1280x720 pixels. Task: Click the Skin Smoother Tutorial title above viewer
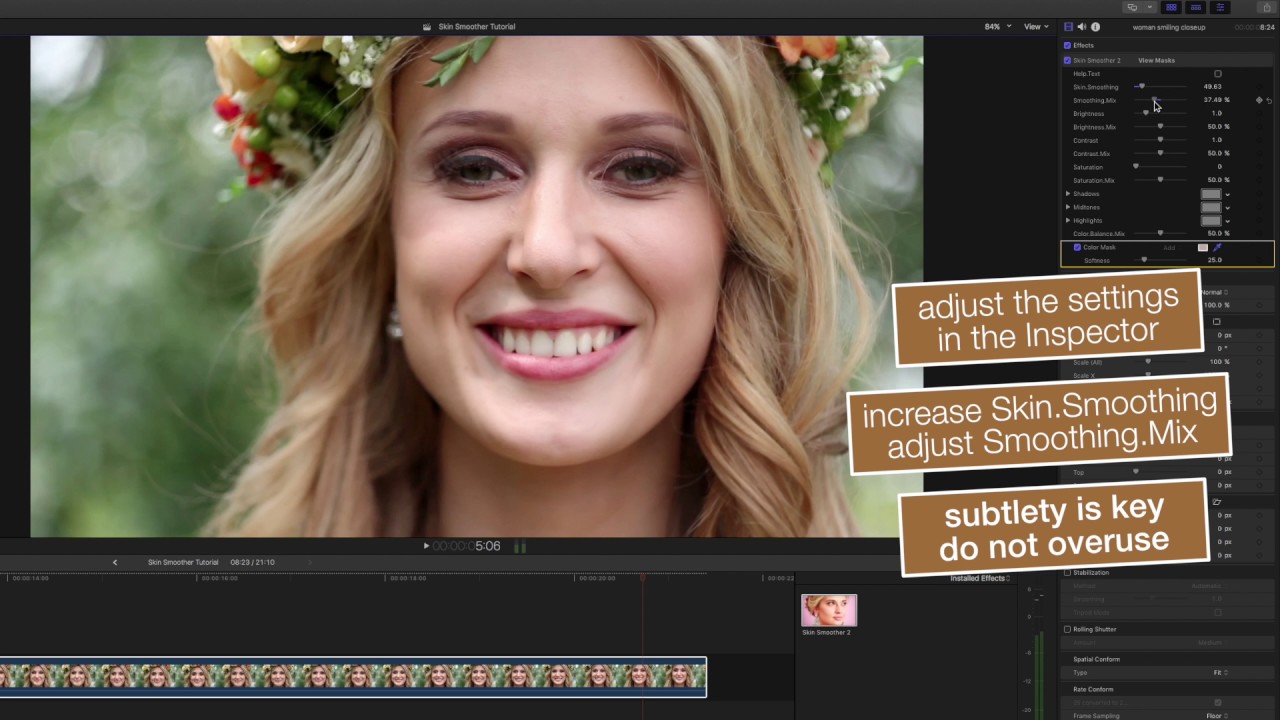coord(477,27)
